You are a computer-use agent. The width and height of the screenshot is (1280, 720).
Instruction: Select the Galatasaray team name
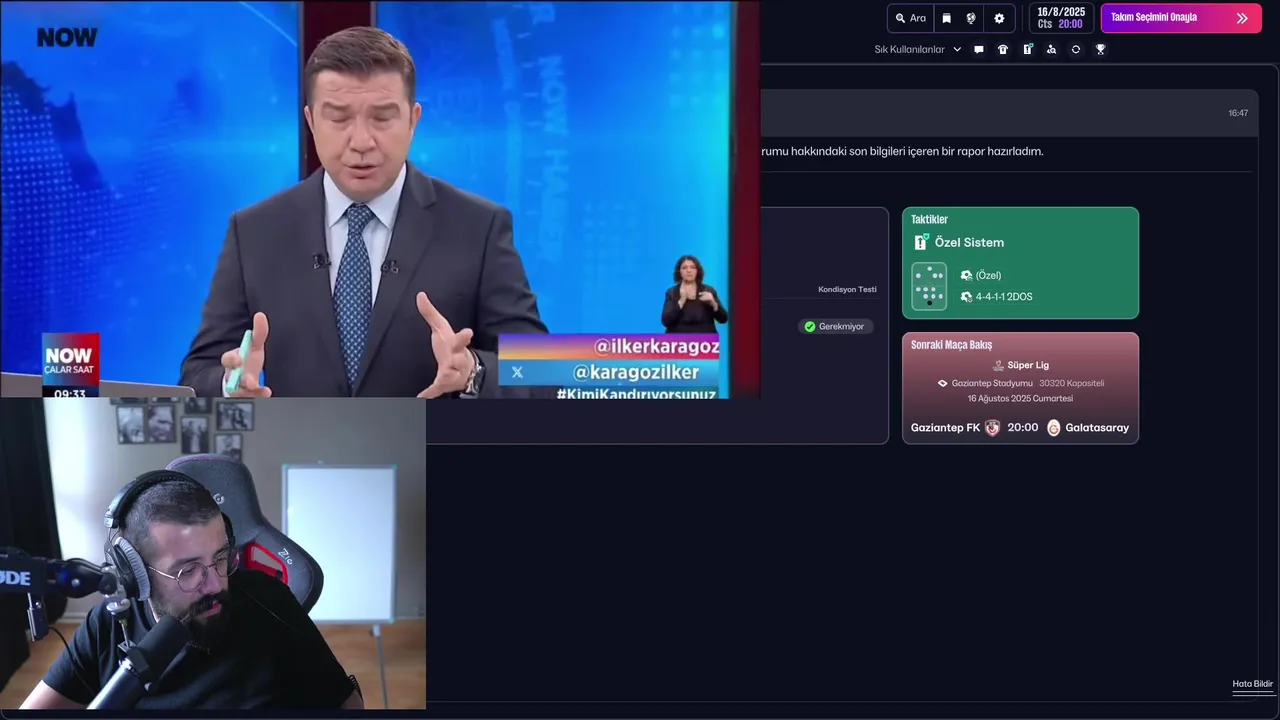pos(1097,428)
